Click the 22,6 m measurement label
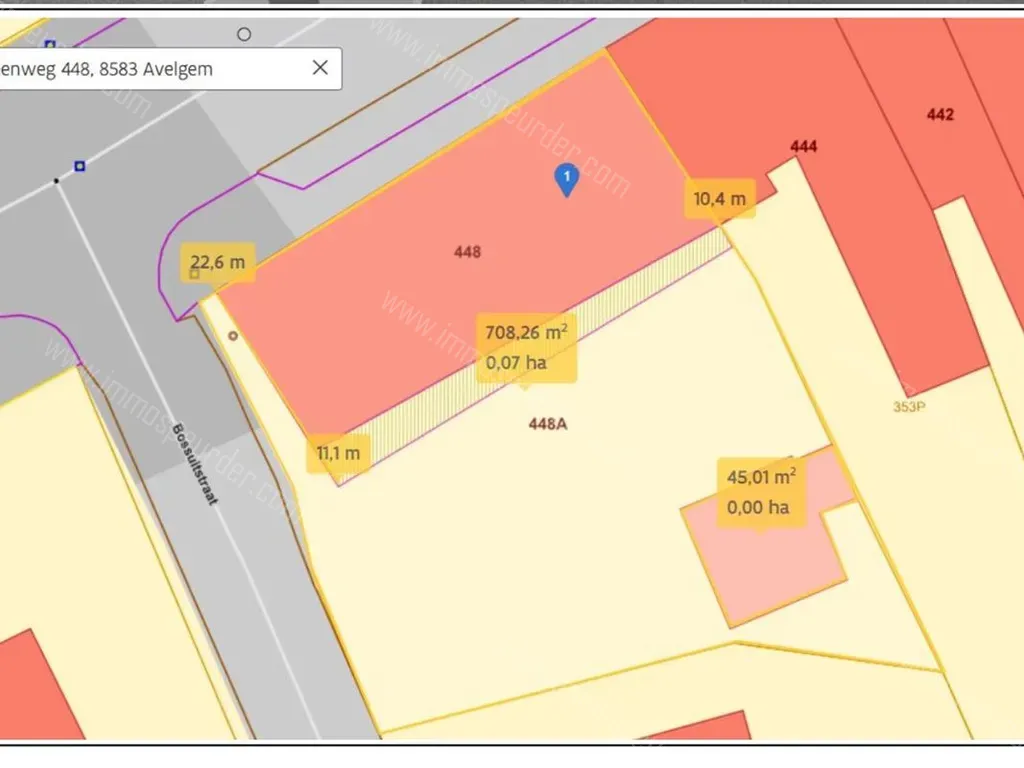This screenshot has width=1024, height=768. point(218,263)
